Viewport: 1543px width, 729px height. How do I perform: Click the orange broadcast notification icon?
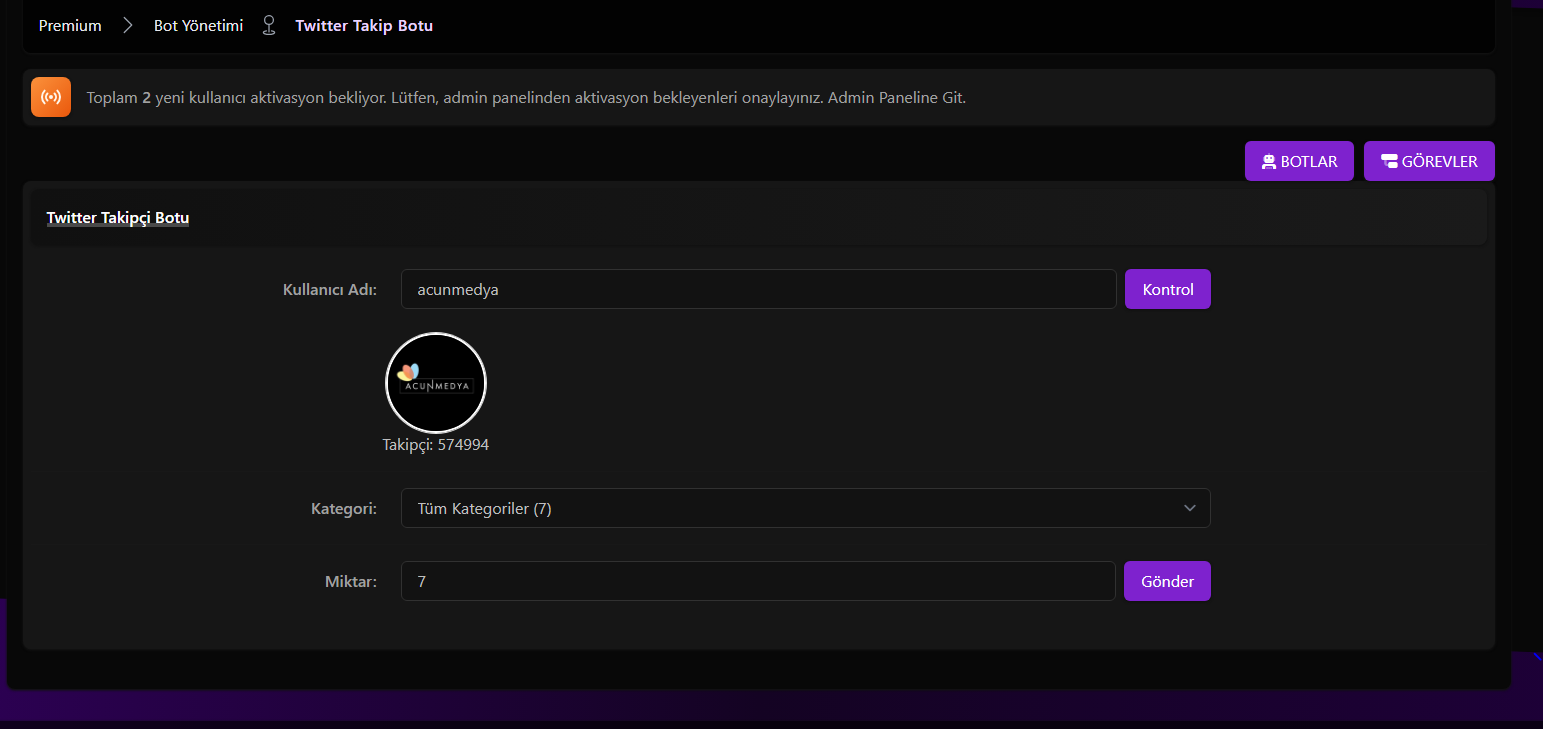[51, 97]
